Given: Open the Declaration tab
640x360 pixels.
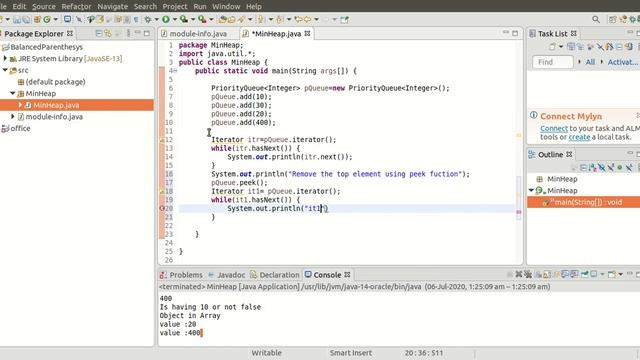Looking at the screenshot, I should 275,275.
